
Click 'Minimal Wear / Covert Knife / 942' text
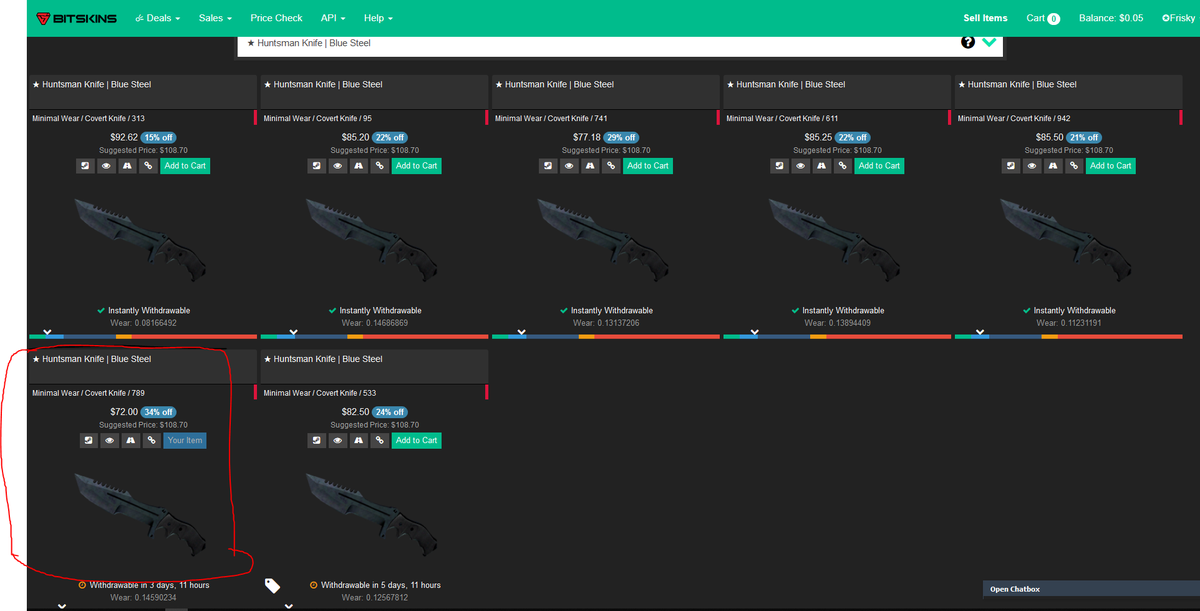(x=1014, y=118)
